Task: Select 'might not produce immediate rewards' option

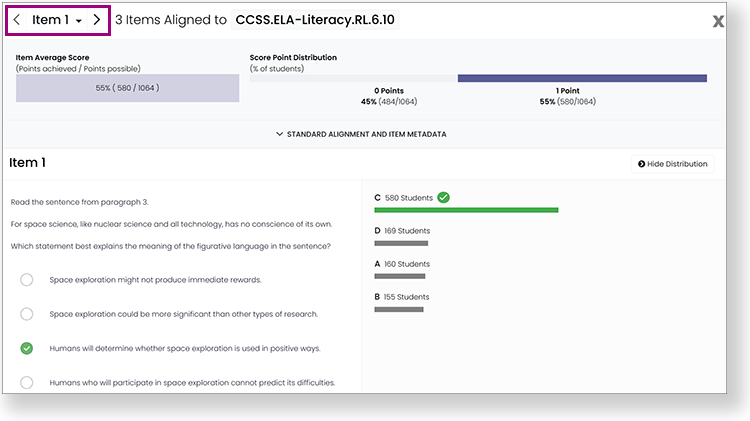Action: click(27, 279)
